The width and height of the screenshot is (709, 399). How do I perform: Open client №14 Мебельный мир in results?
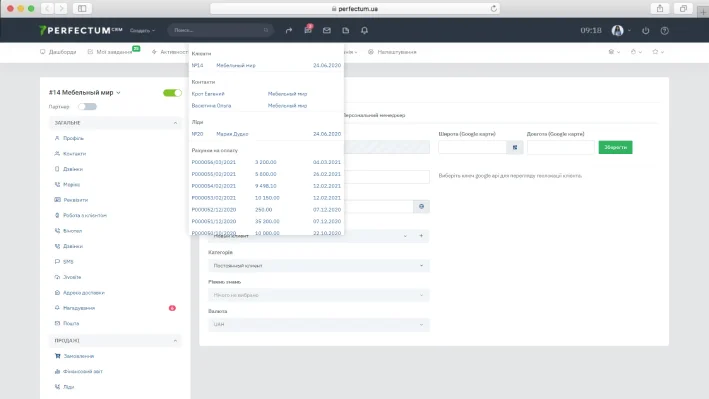(266, 65)
